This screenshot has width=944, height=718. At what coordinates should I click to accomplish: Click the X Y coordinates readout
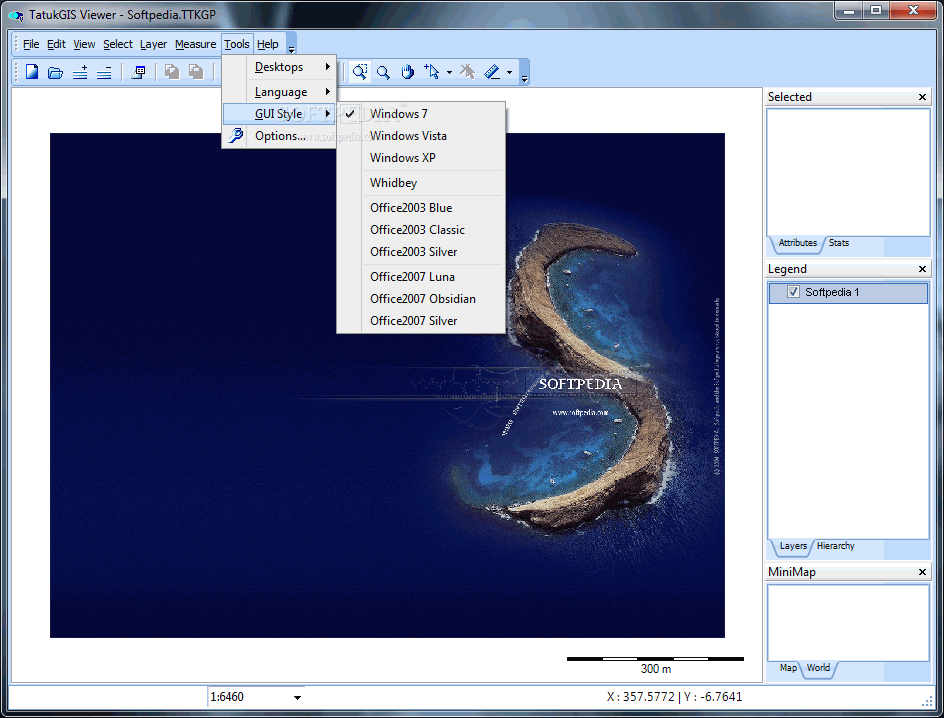pyautogui.click(x=674, y=697)
